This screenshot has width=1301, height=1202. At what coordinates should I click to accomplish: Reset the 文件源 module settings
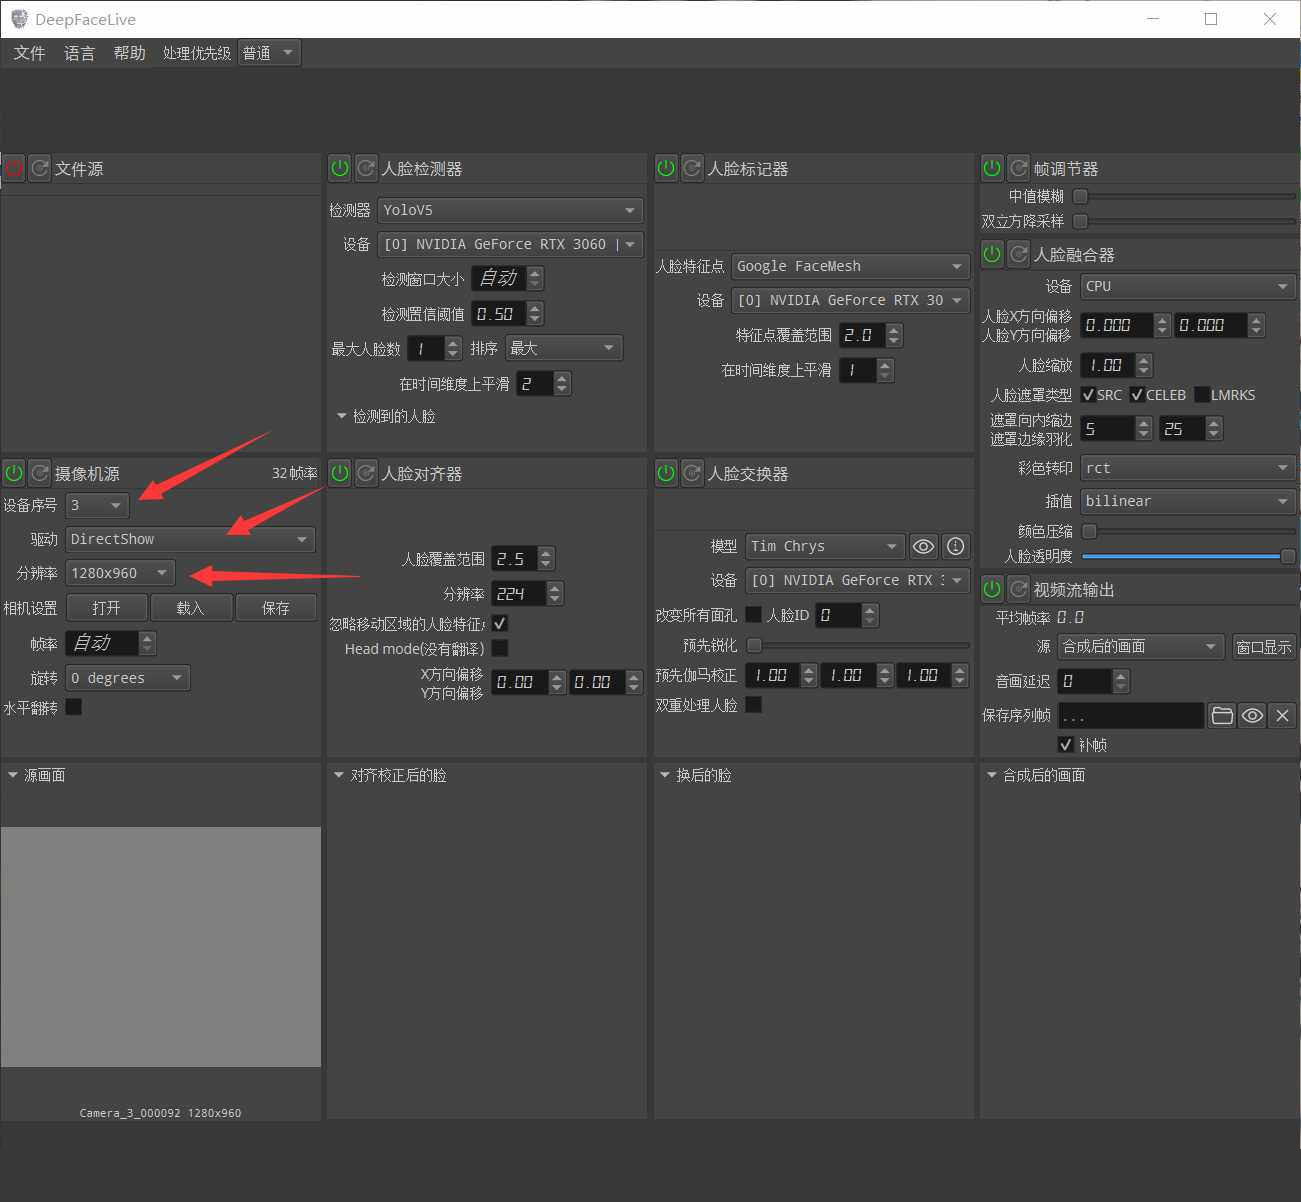(39, 168)
